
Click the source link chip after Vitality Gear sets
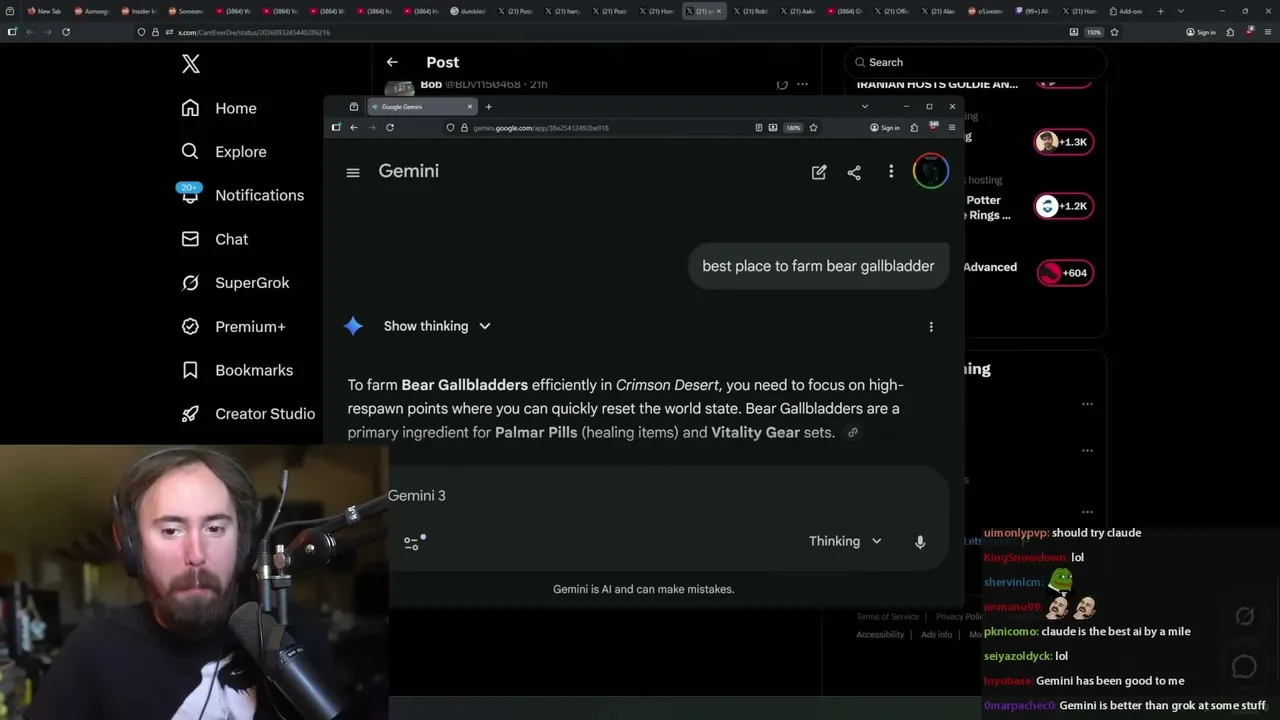[x=853, y=433]
